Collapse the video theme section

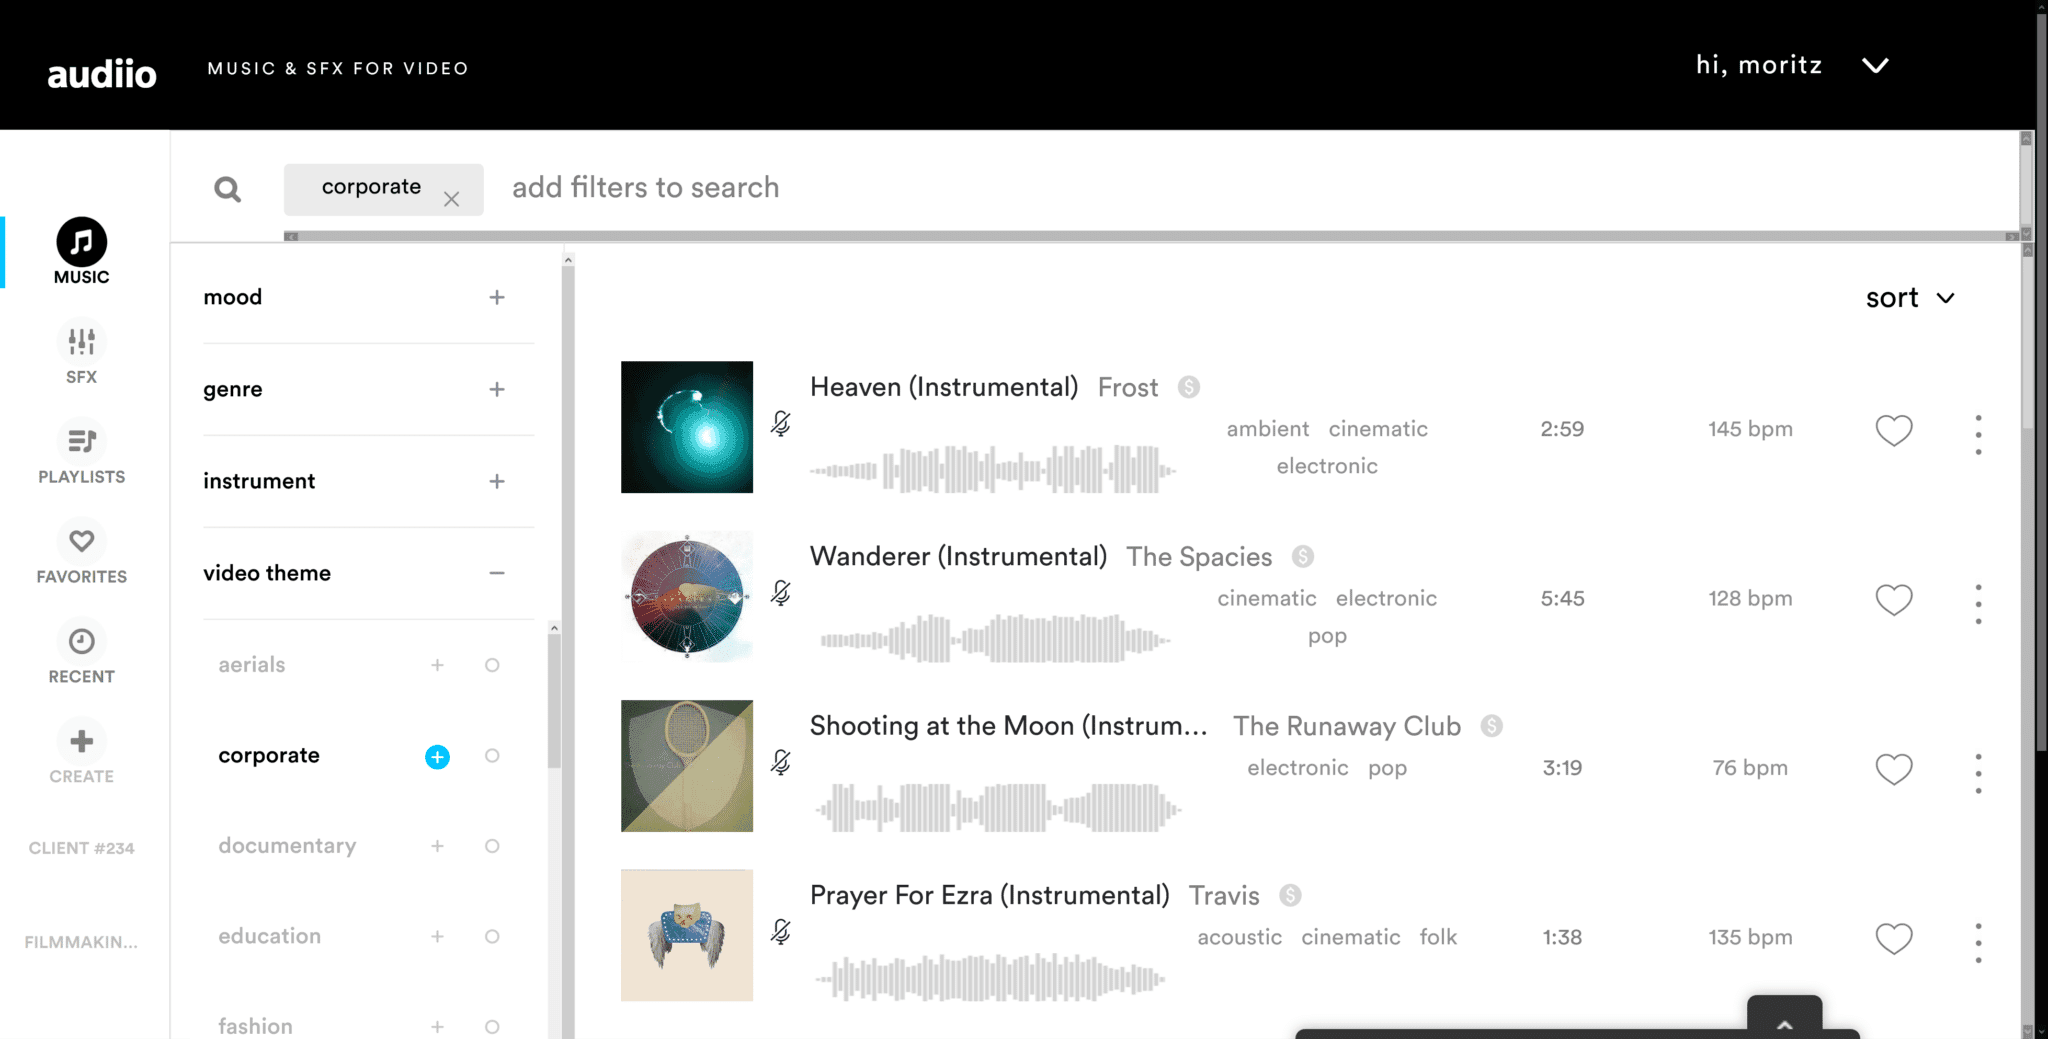coord(497,573)
